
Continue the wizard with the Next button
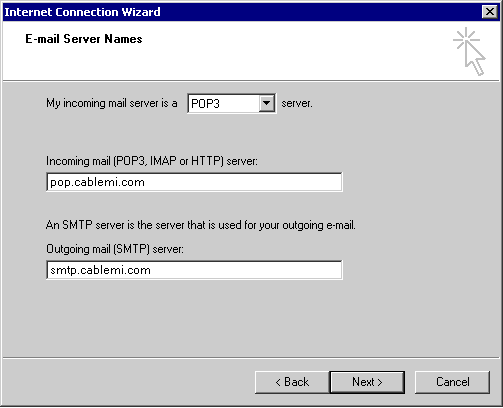tap(367, 382)
